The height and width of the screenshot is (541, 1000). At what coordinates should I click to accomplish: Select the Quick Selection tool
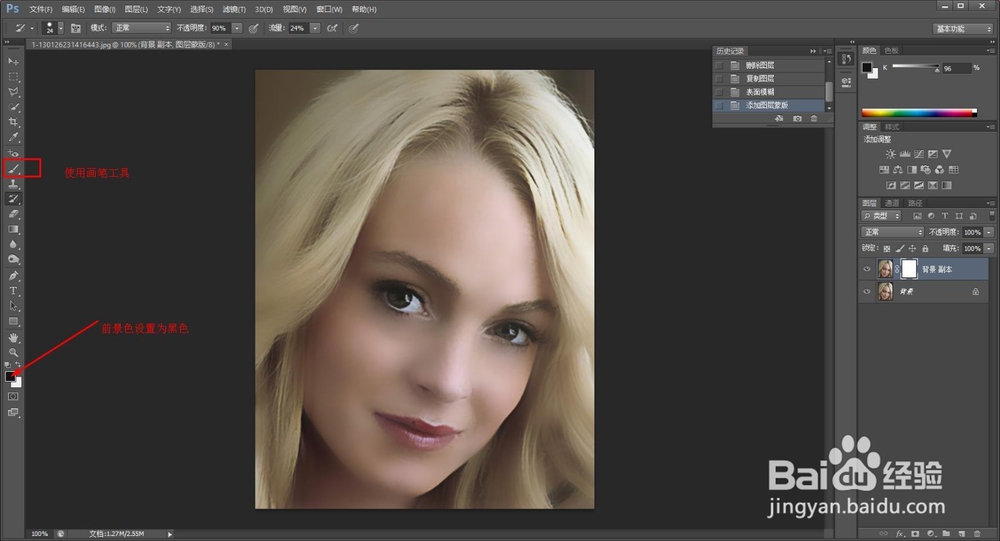(x=13, y=107)
